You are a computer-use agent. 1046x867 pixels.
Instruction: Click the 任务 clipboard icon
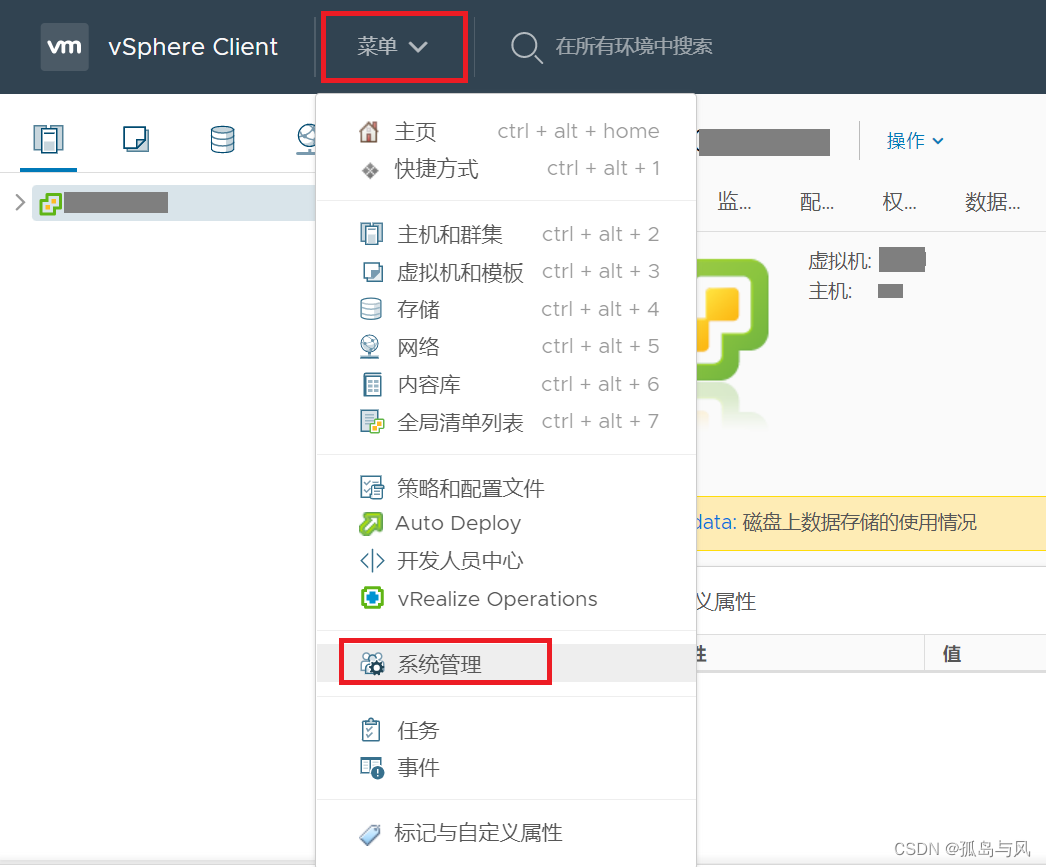coord(371,730)
